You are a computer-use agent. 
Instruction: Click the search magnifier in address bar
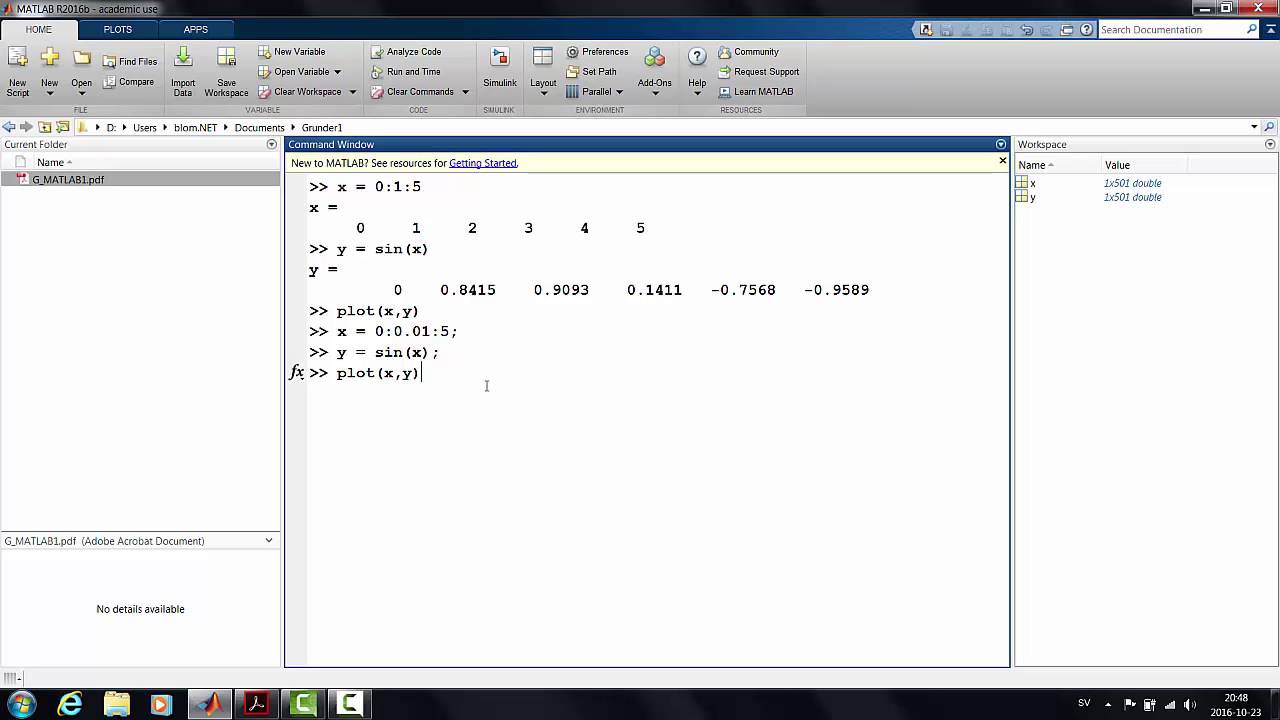click(x=1270, y=127)
